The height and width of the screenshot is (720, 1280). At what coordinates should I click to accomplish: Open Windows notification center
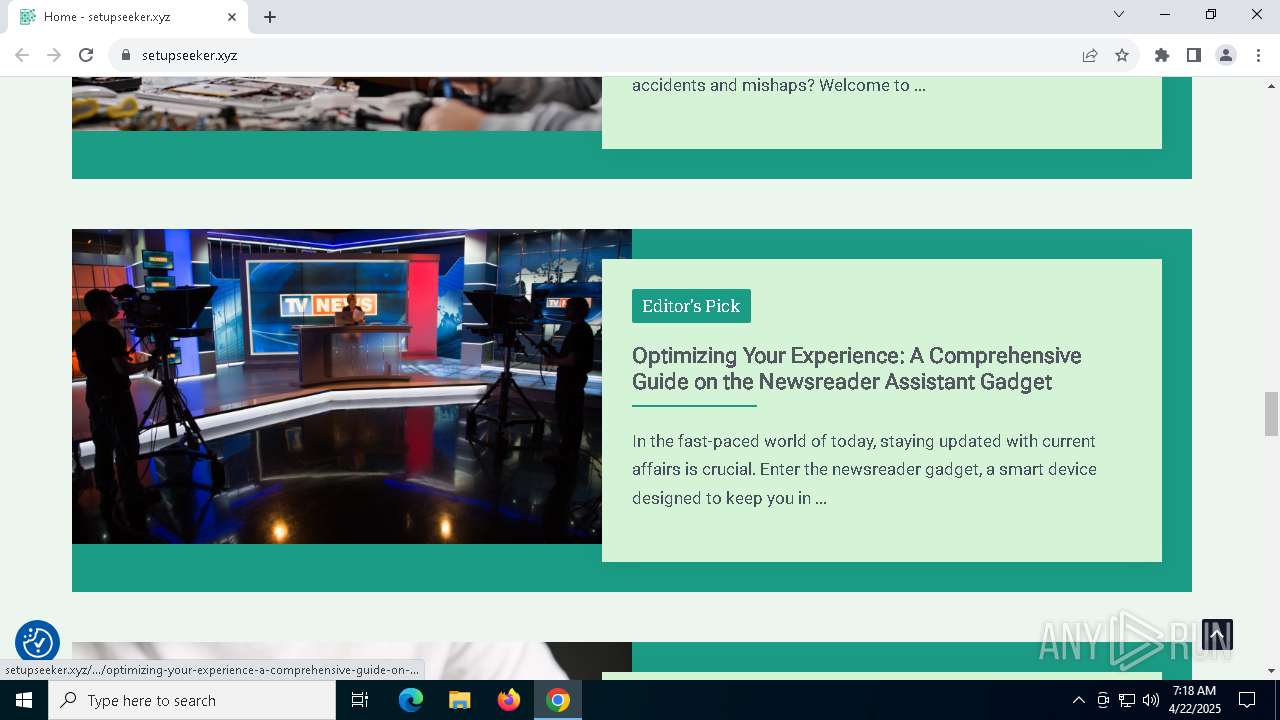[1247, 700]
